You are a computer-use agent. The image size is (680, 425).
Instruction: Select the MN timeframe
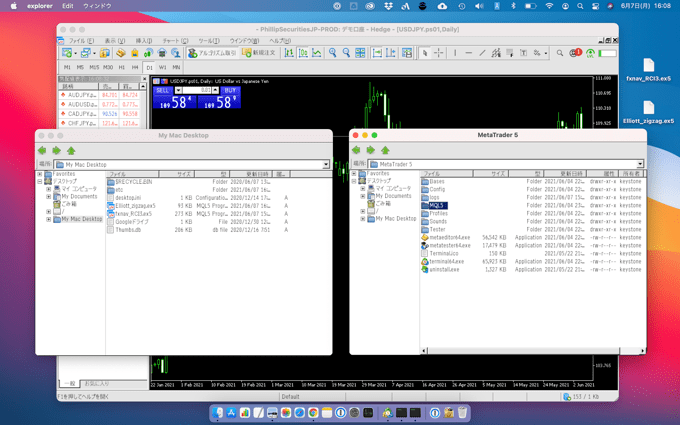point(176,67)
